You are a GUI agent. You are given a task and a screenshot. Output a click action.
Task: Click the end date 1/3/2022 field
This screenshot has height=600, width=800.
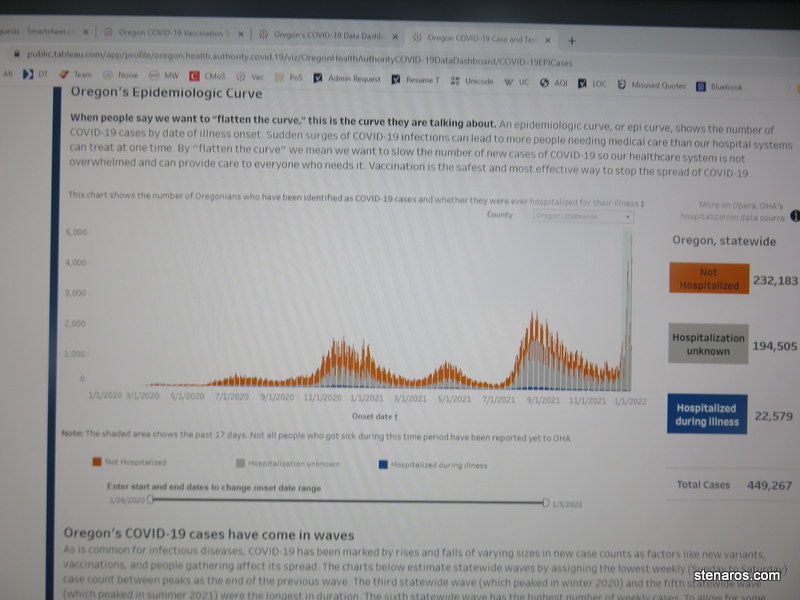pyautogui.click(x=567, y=504)
